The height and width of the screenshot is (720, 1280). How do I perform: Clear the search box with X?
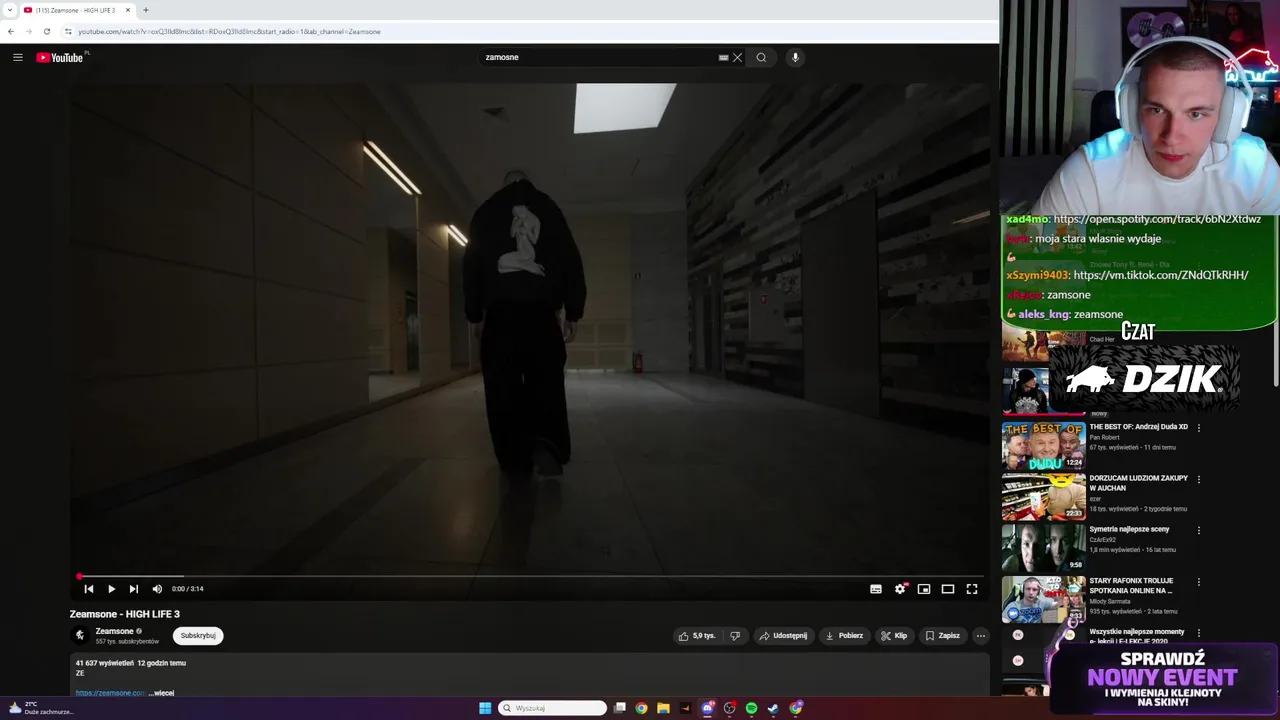(x=738, y=57)
